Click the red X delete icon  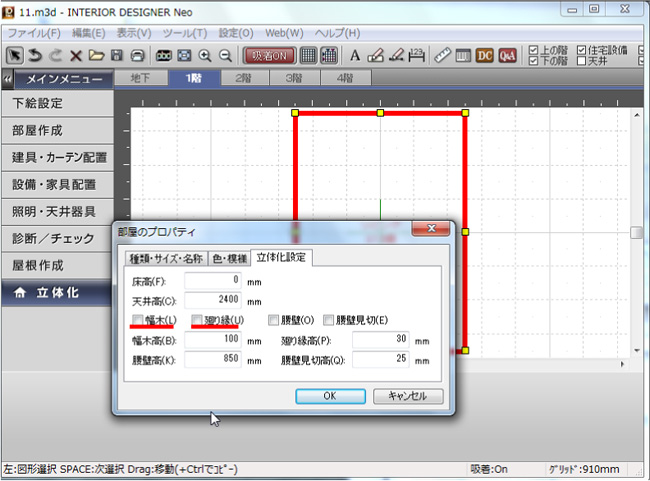[75, 55]
